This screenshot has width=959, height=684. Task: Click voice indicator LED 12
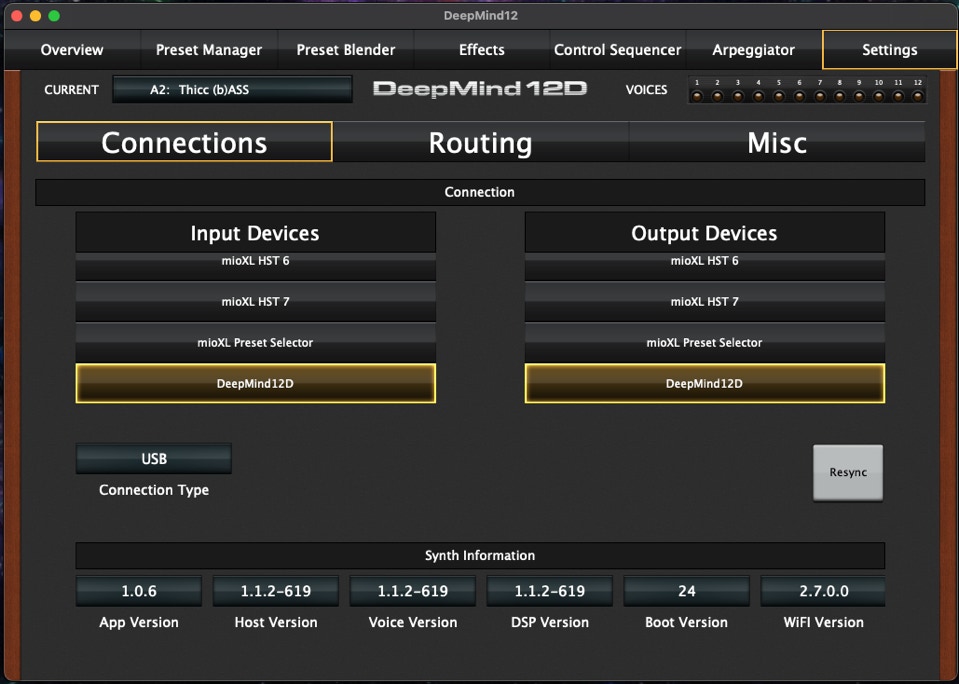click(917, 95)
